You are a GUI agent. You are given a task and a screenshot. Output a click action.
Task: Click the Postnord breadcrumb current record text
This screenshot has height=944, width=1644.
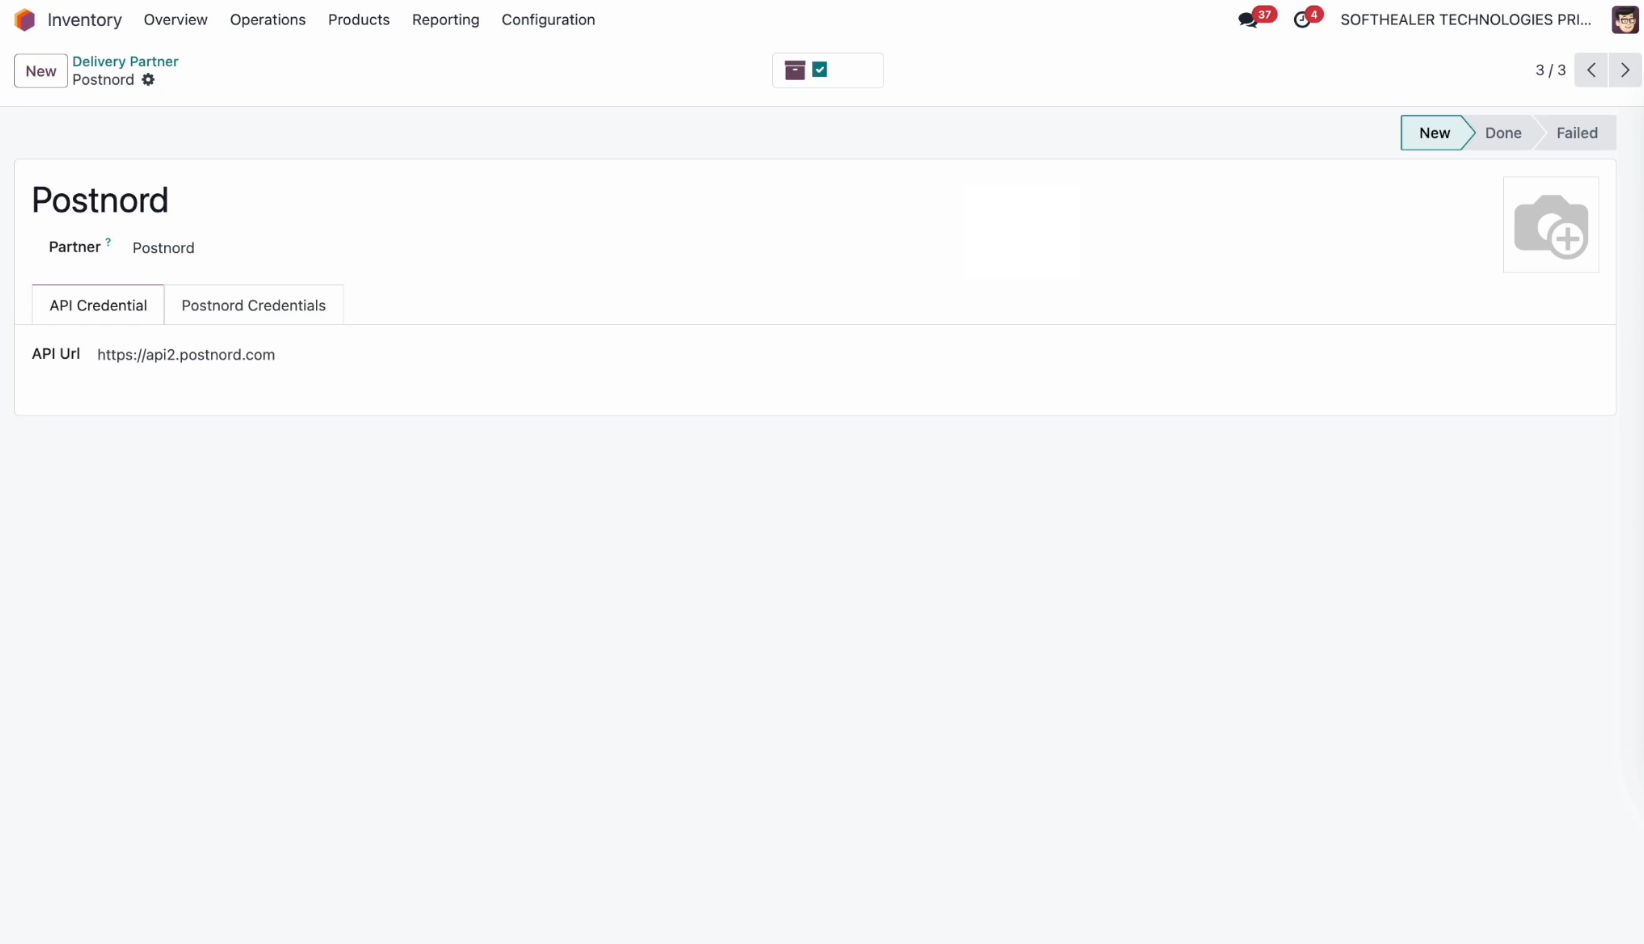tap(103, 80)
